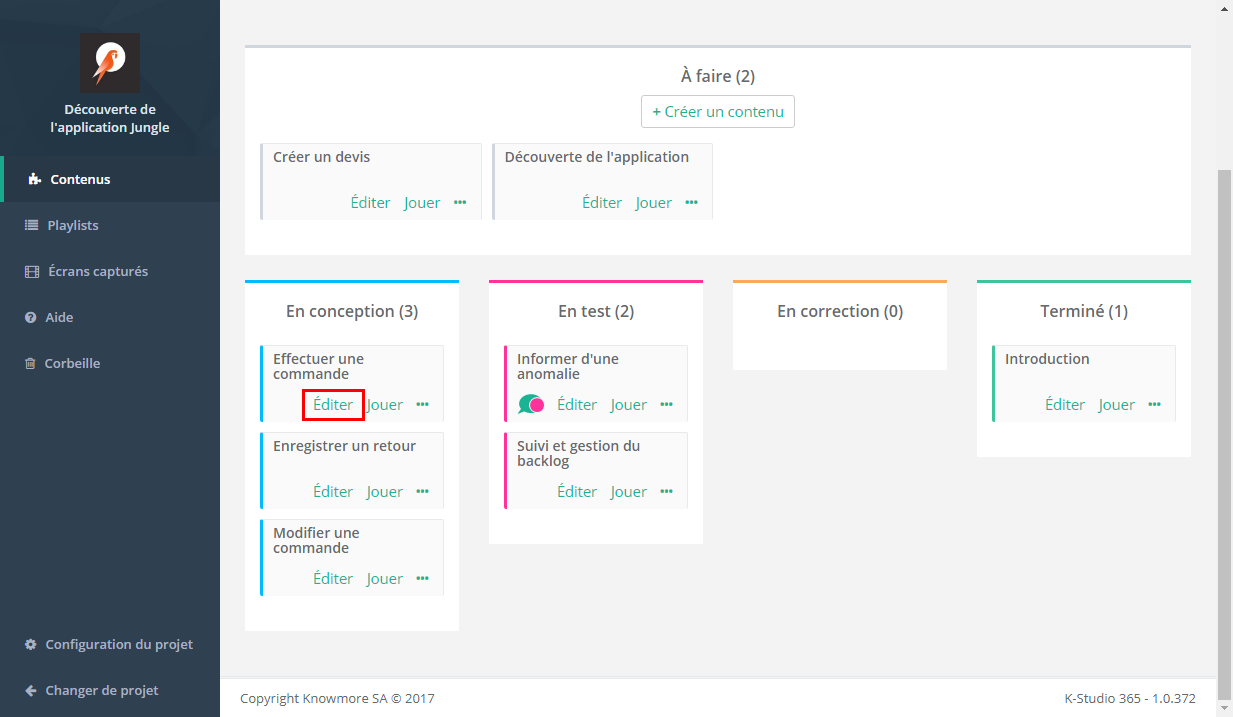This screenshot has width=1233, height=717.
Task: Play the Découverte de l'application content
Action: 654,203
